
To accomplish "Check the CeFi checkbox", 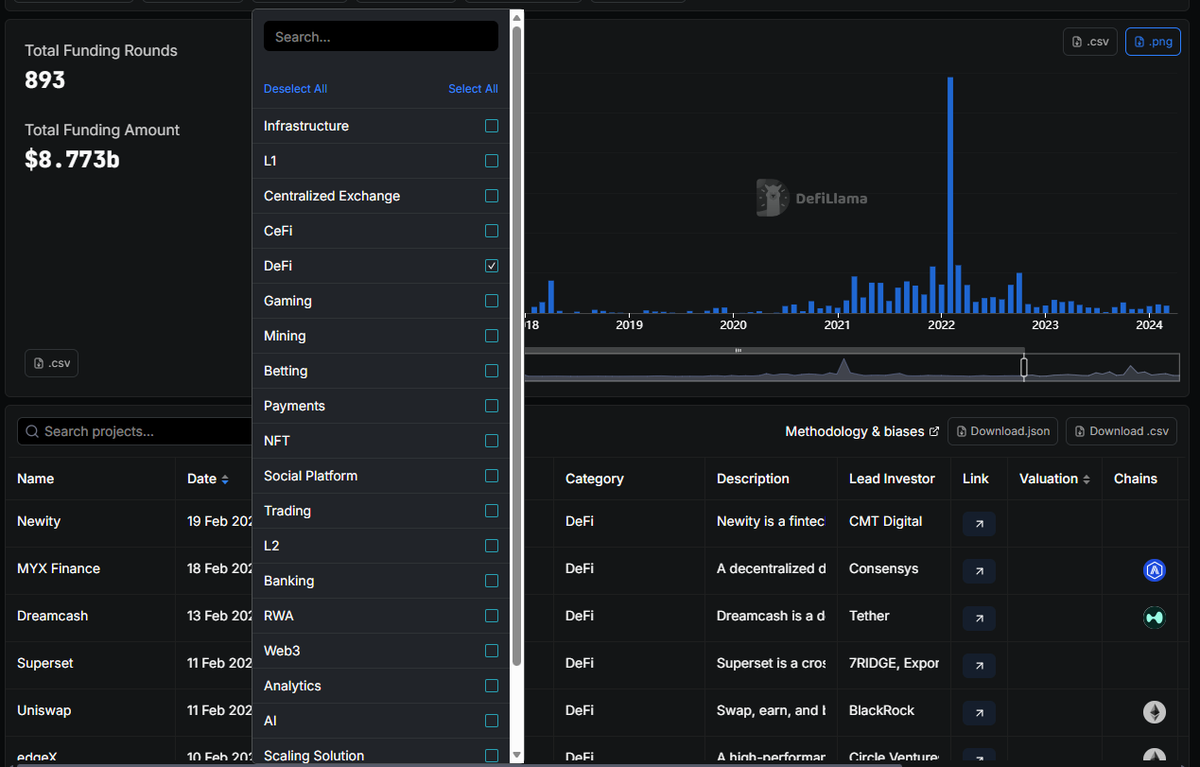I will (491, 231).
